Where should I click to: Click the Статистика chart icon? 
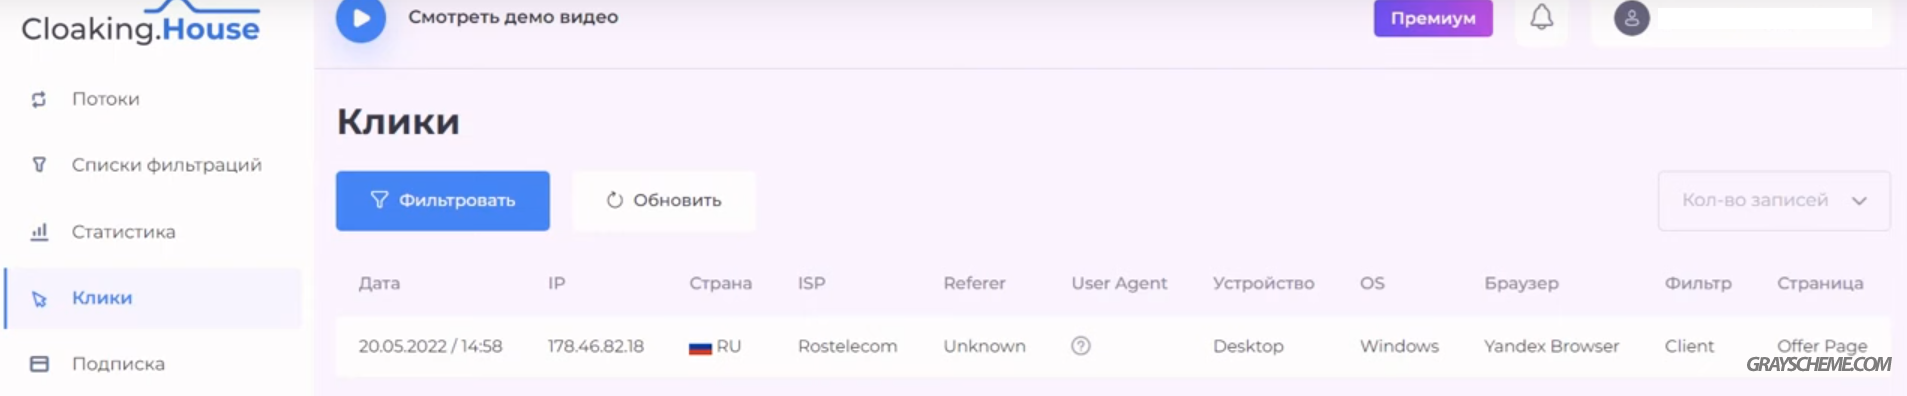pos(39,232)
